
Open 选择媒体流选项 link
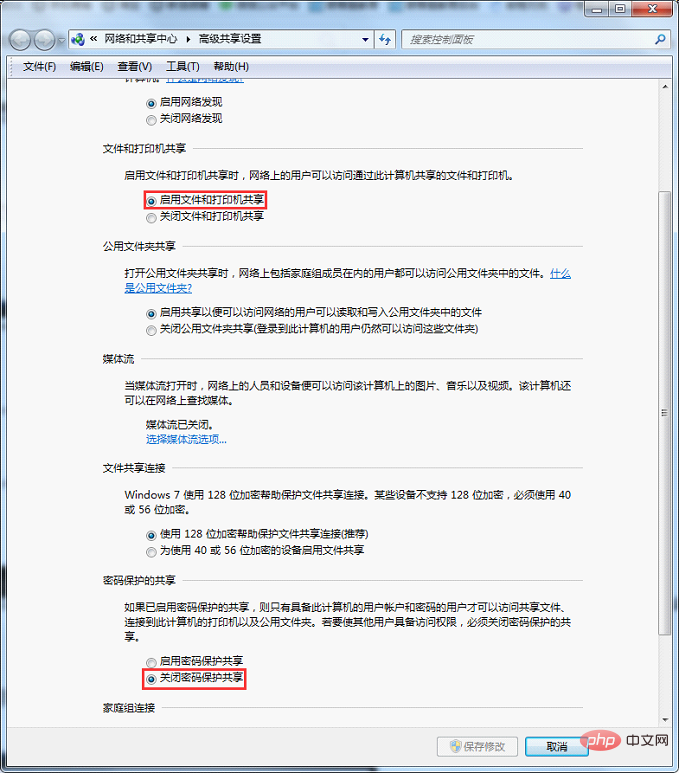point(186,439)
